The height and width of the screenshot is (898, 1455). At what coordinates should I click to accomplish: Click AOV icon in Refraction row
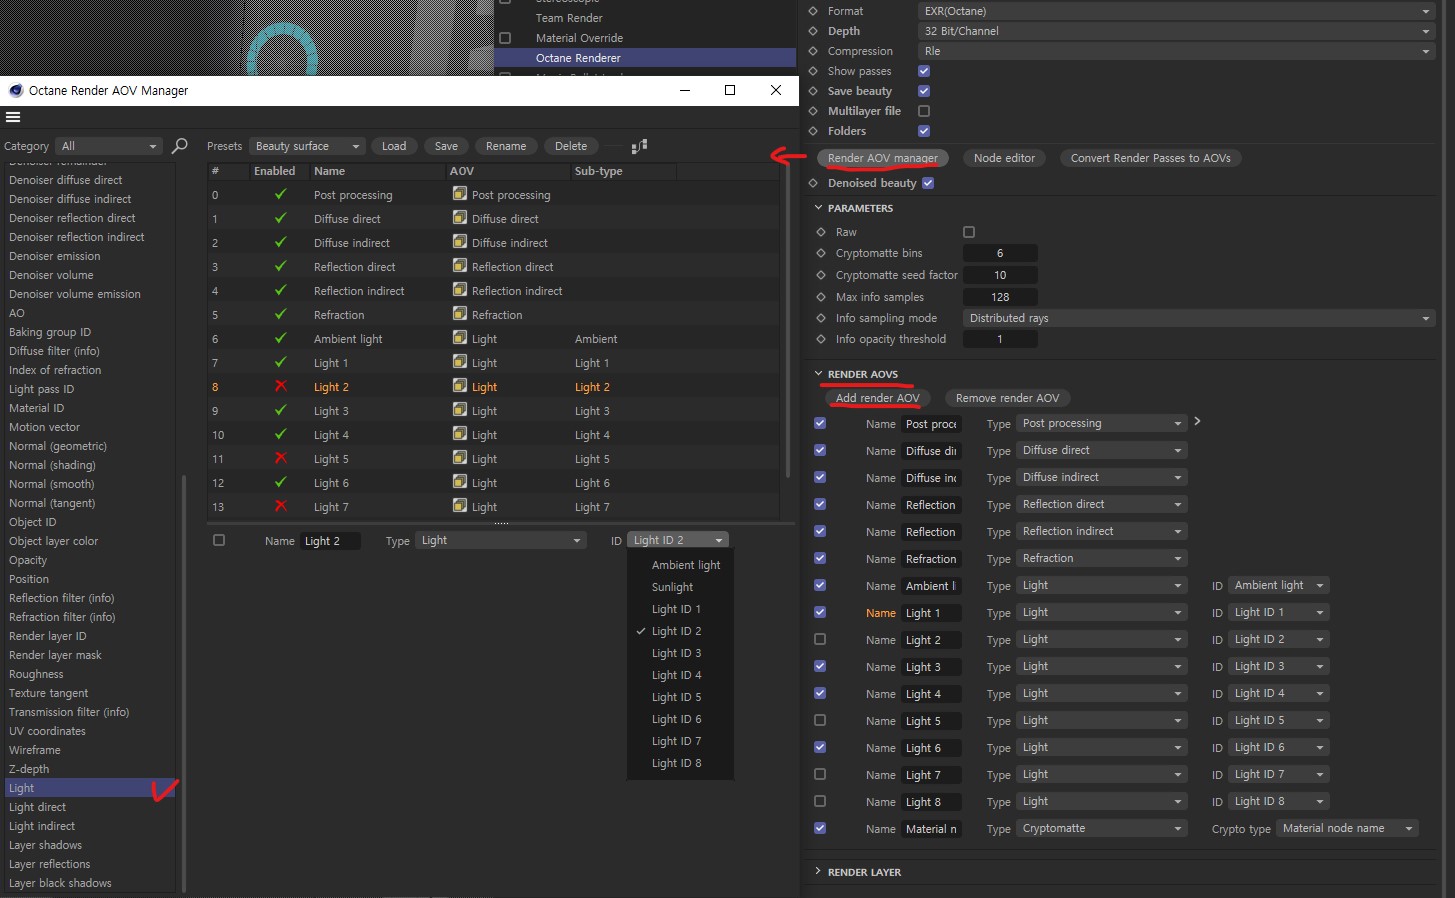(460, 314)
